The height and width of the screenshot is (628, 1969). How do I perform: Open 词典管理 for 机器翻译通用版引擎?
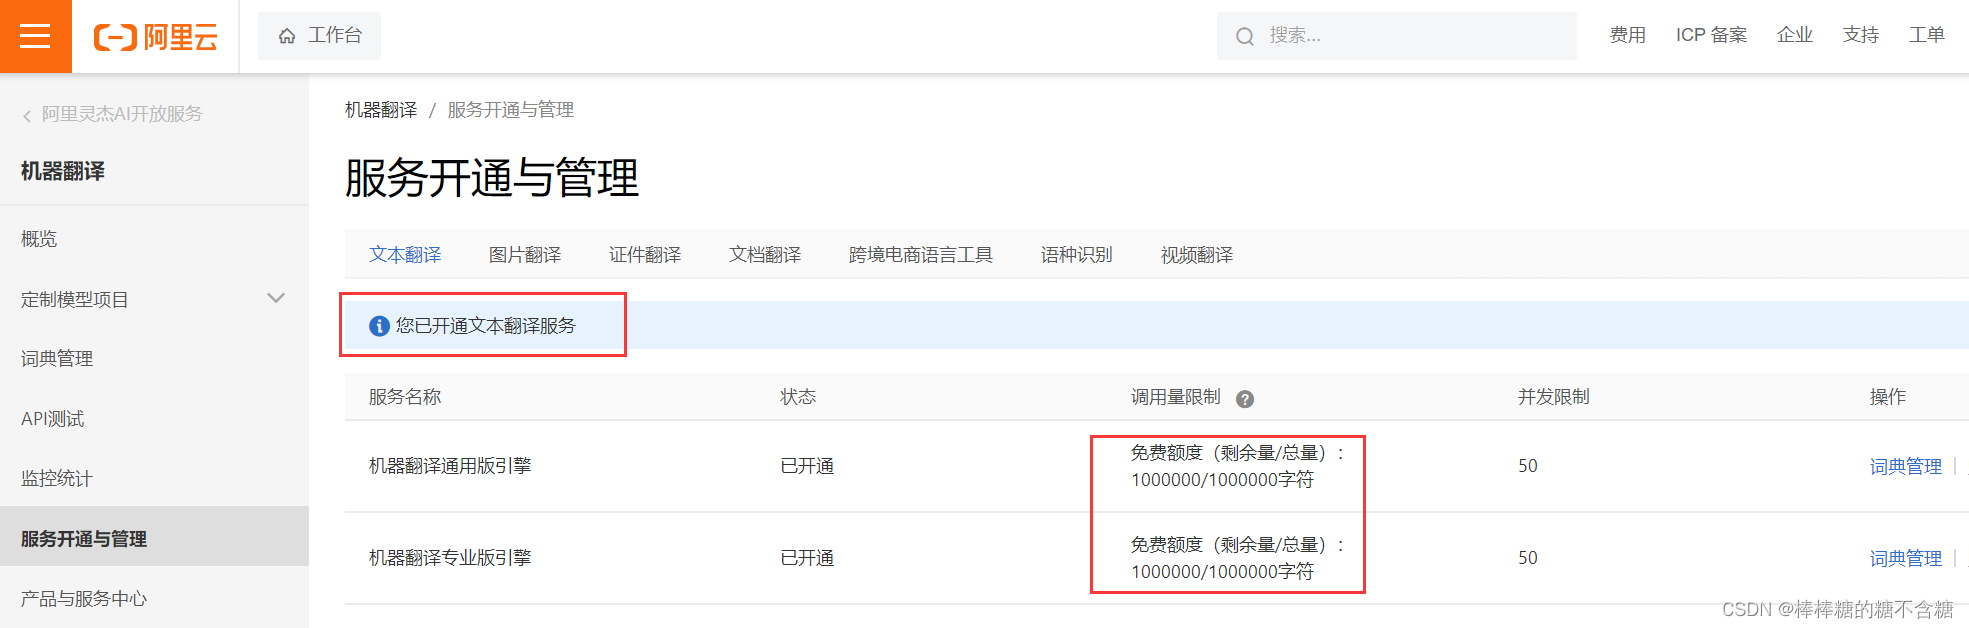pyautogui.click(x=1906, y=467)
